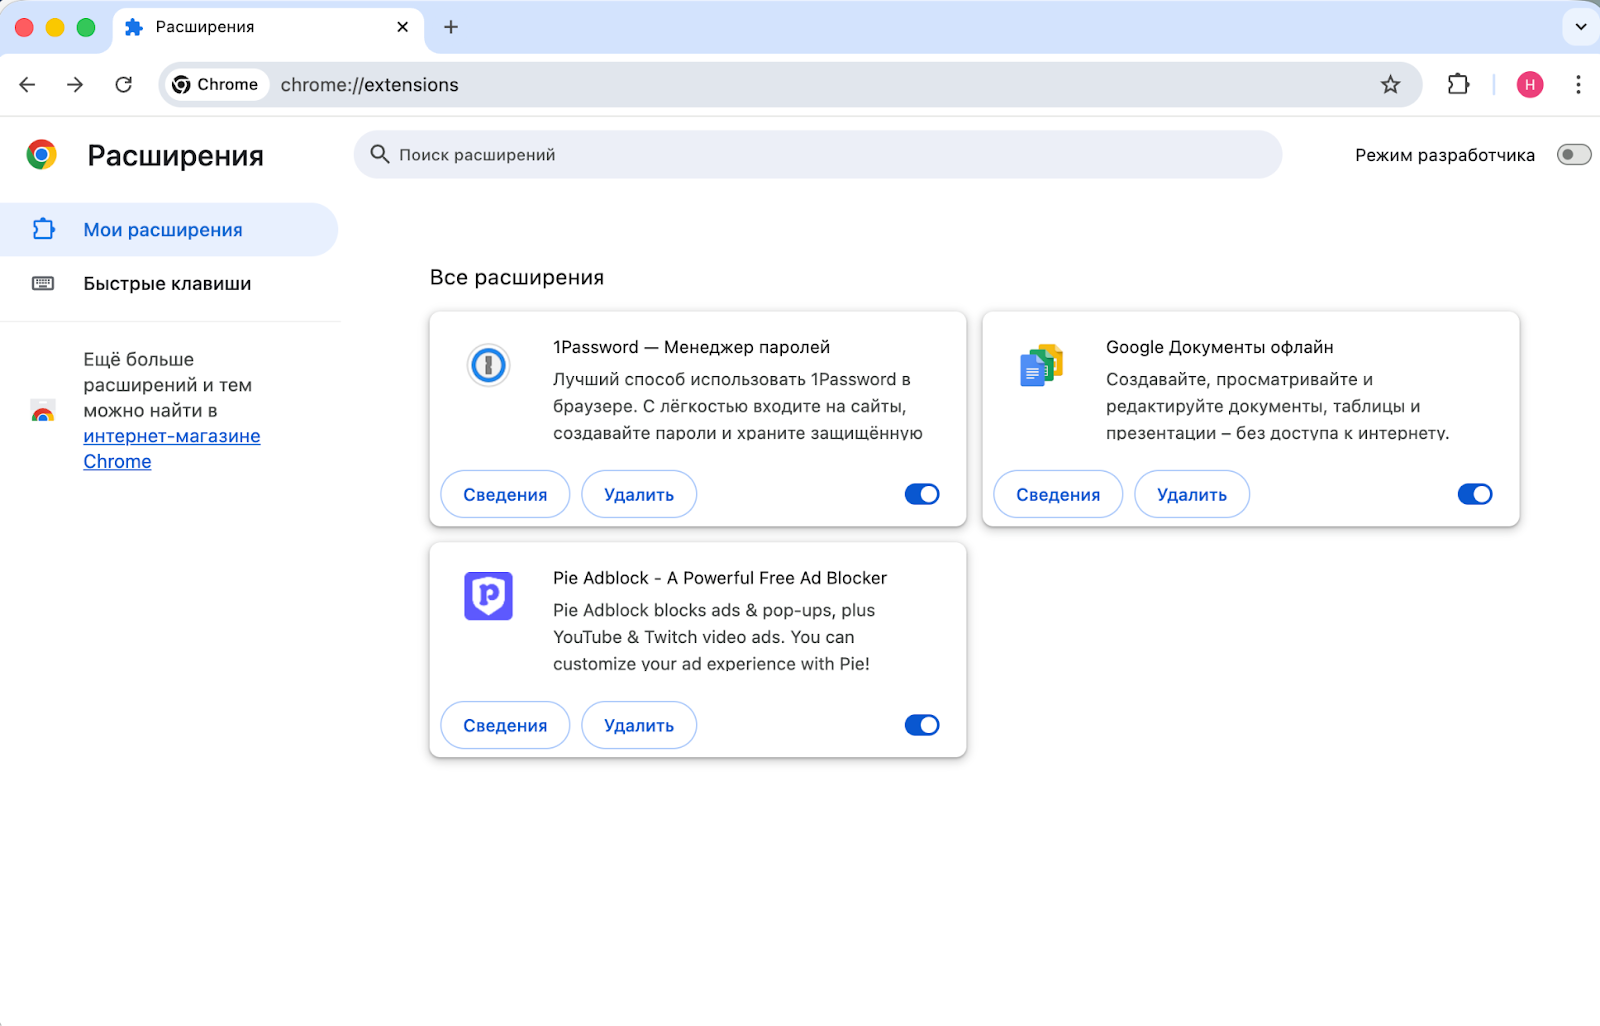Click the keyboard icon beside Быстрые клавиши

click(x=43, y=284)
